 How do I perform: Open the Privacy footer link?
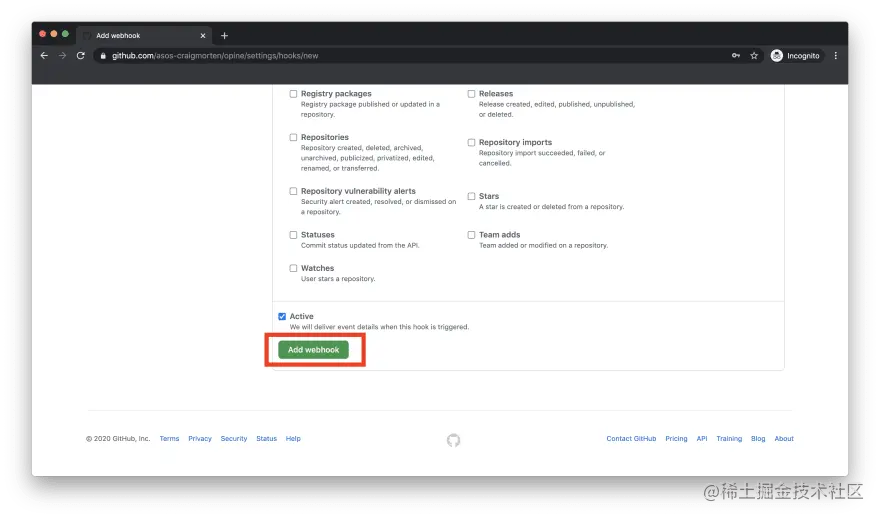[x=200, y=439]
